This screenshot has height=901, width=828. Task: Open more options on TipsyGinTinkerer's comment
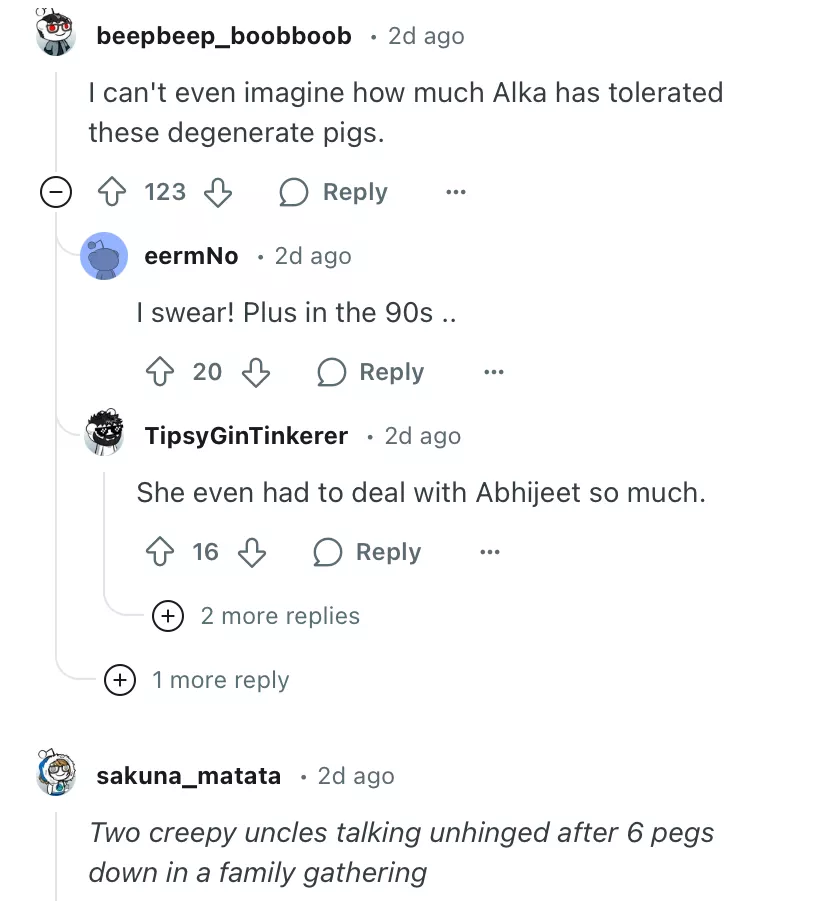tap(488, 552)
